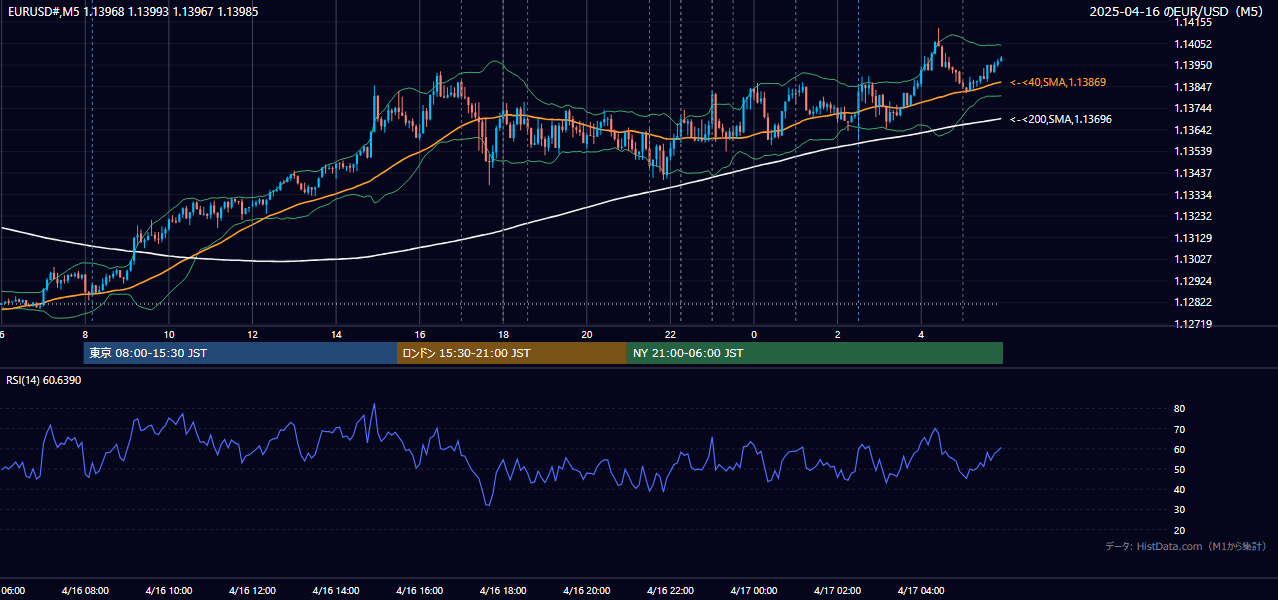1278x600 pixels.
Task: Click hour tick 18 under the price chart
Action: point(503,334)
